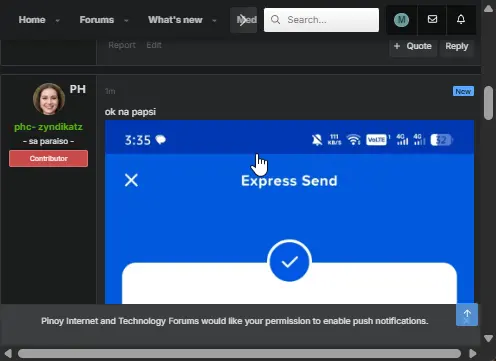Image resolution: width=496 pixels, height=361 pixels.
Task: Click the New post label
Action: click(463, 91)
